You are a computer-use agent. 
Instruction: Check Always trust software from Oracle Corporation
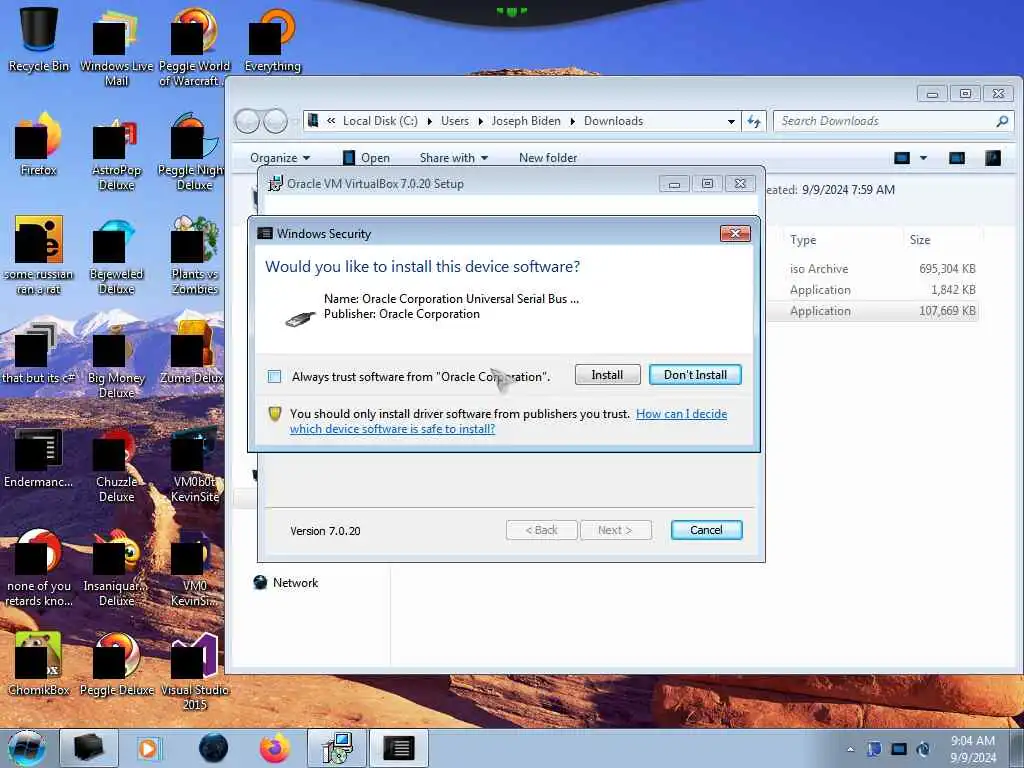point(274,376)
